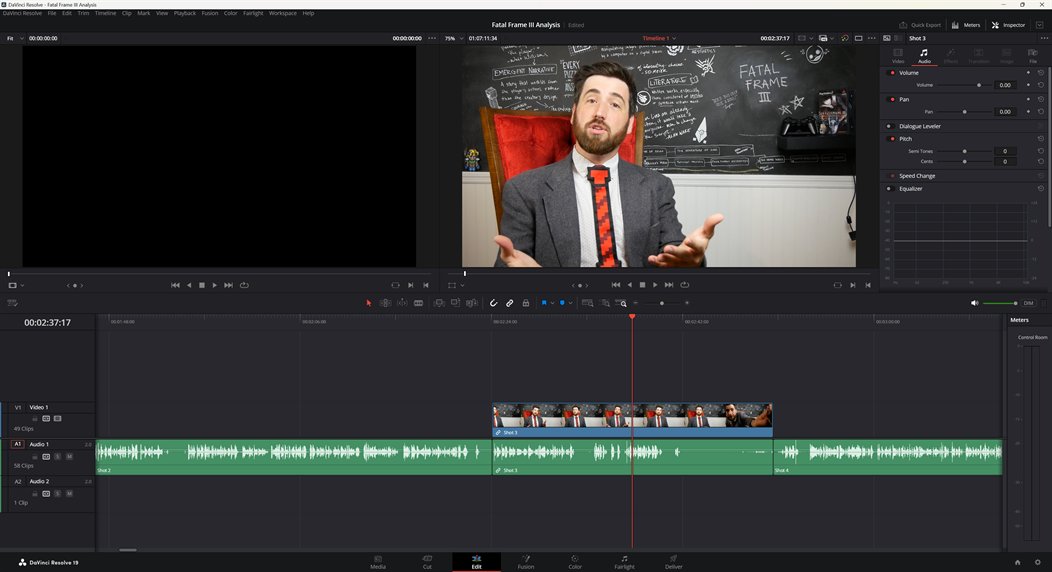Image resolution: width=1052 pixels, height=572 pixels.
Task: Open source viewer options three-dot menu
Action: pos(431,38)
